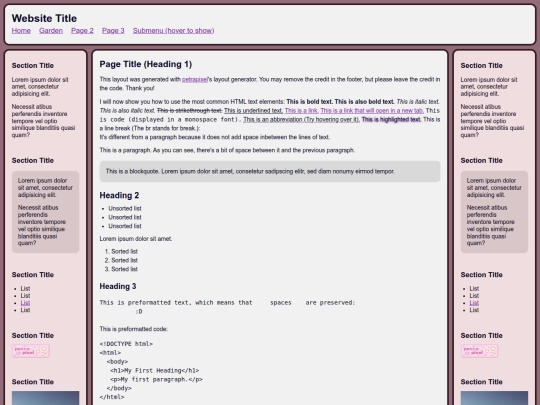This screenshot has height=405, width=540.
Task: Click the petrapixel badge in left sidebar
Action: click(x=31, y=351)
